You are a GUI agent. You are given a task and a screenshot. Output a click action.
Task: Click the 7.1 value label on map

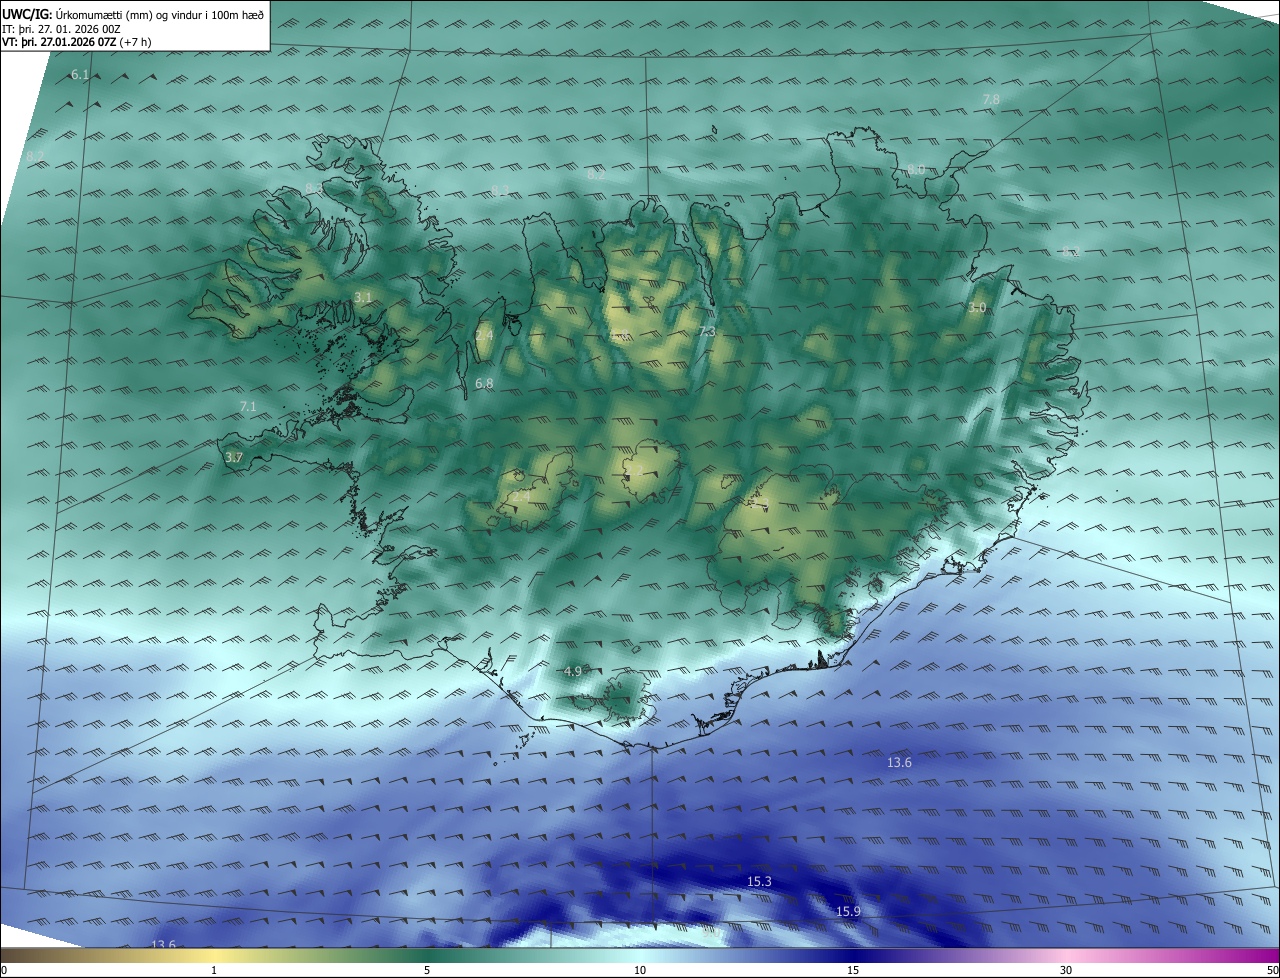click(248, 406)
